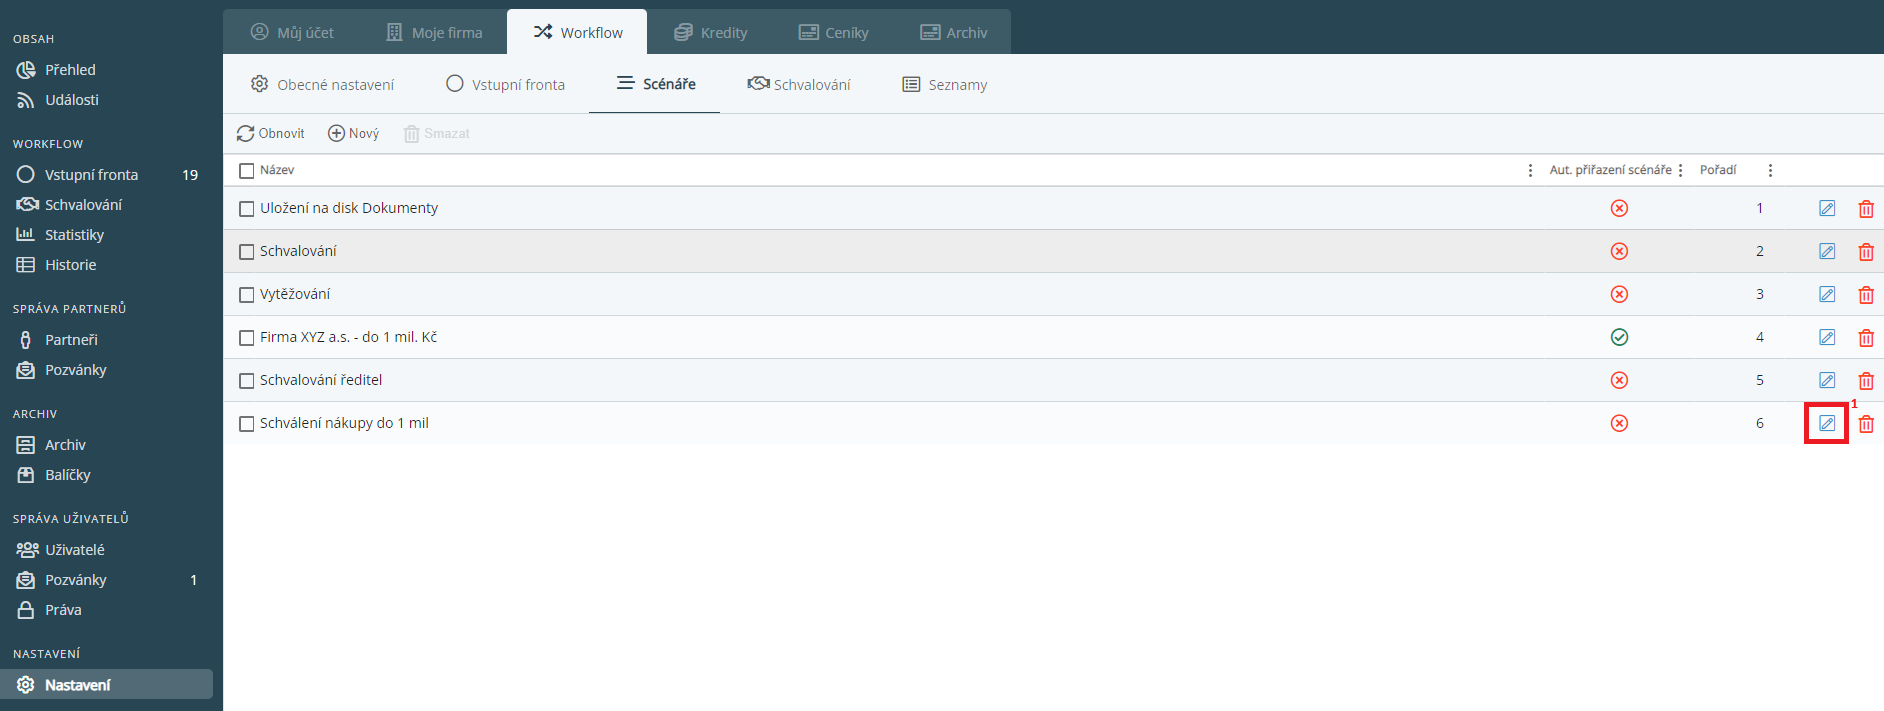Click edit icon for Schválení nákupy do 1 mil
The width and height of the screenshot is (1884, 711).
pos(1826,423)
